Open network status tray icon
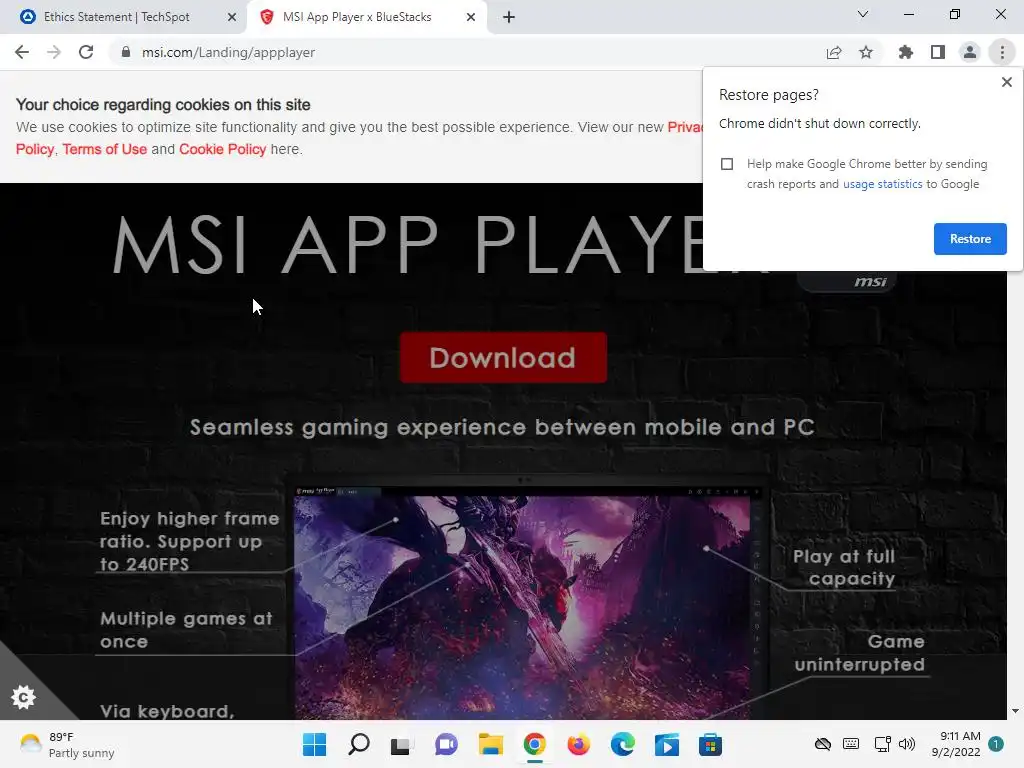Image resolution: width=1024 pixels, height=768 pixels. (x=882, y=744)
